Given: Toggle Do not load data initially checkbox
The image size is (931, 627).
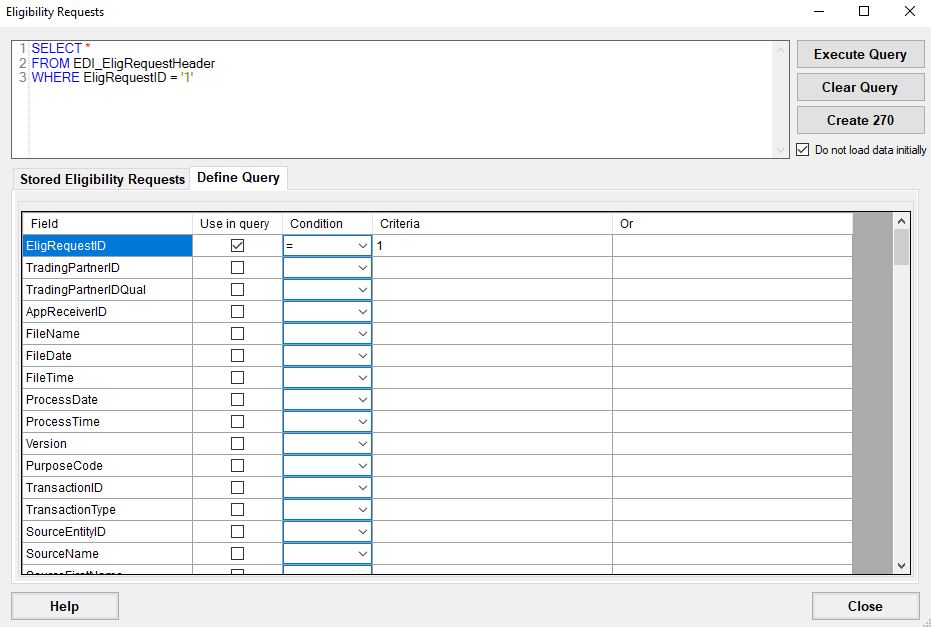Looking at the screenshot, I should [803, 150].
